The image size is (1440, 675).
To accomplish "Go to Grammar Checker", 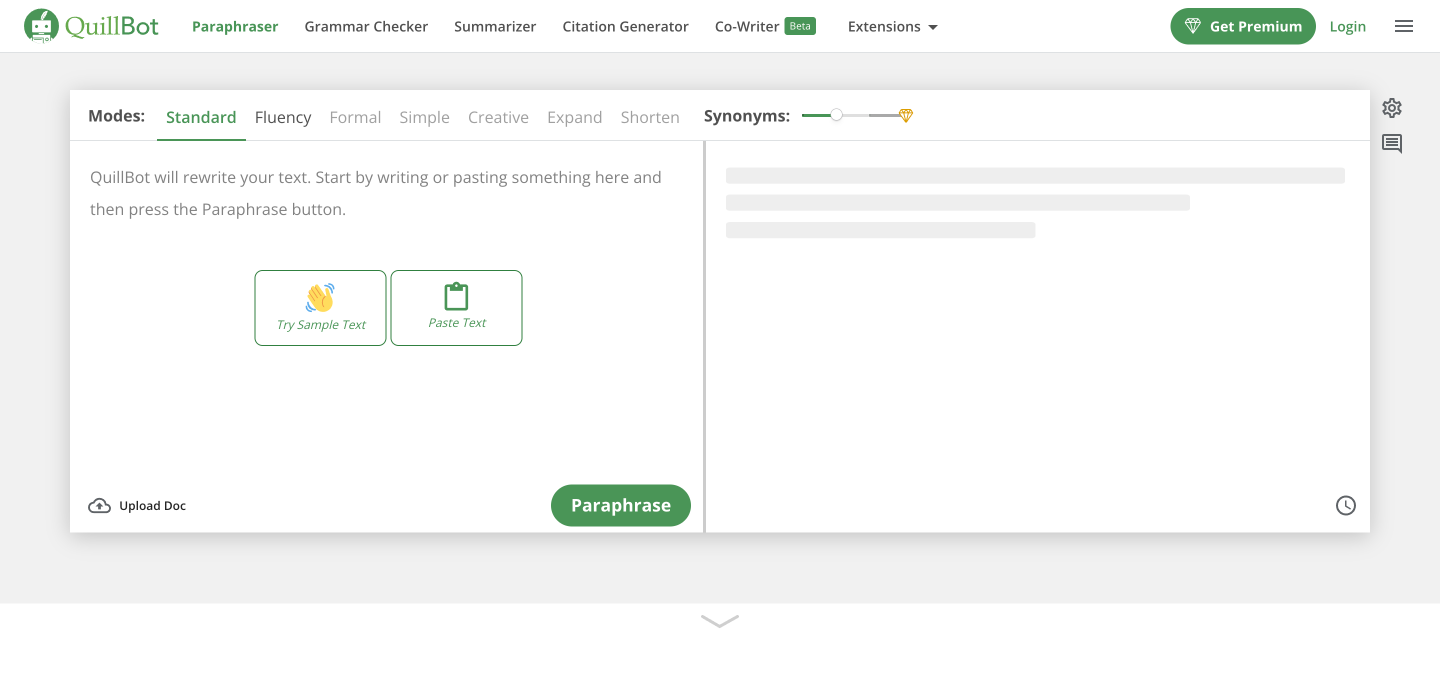I will pos(366,27).
